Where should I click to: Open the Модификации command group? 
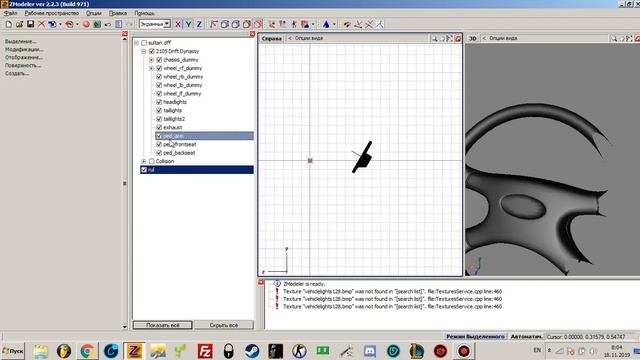[24, 49]
